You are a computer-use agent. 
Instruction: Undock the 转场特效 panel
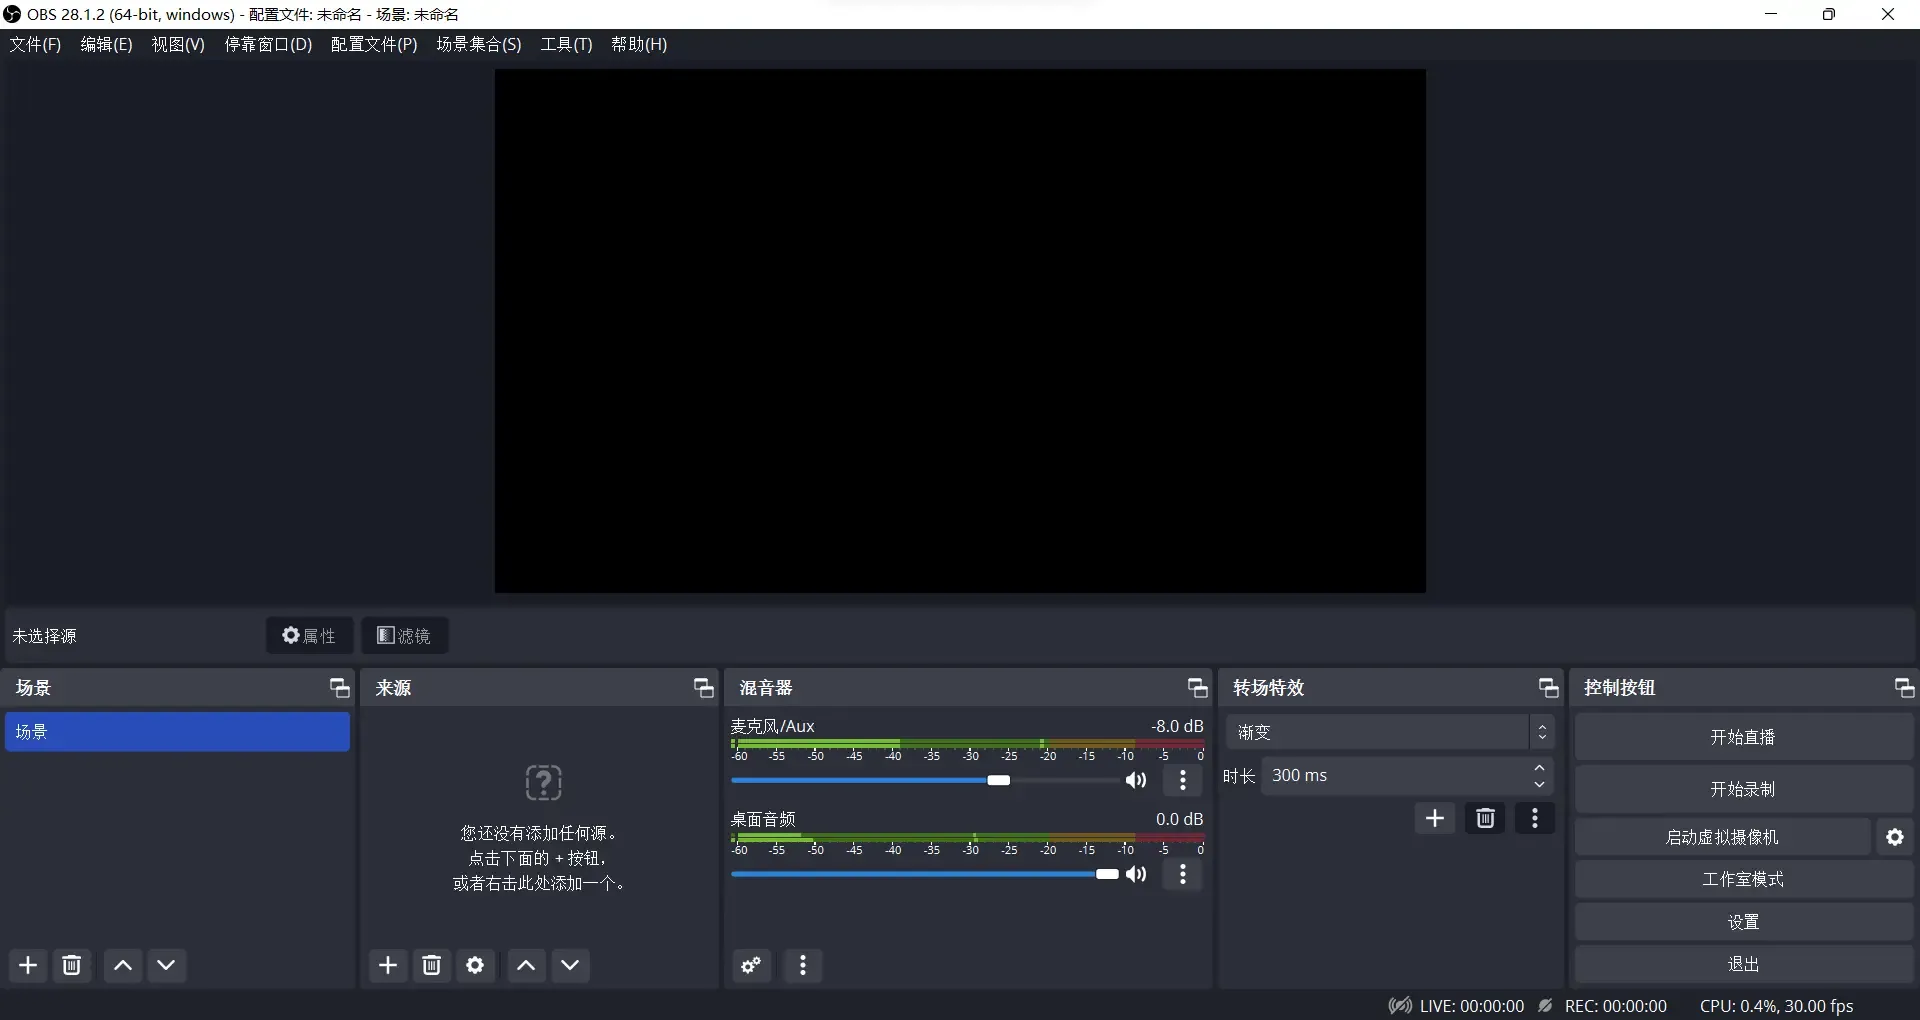pyautogui.click(x=1549, y=688)
